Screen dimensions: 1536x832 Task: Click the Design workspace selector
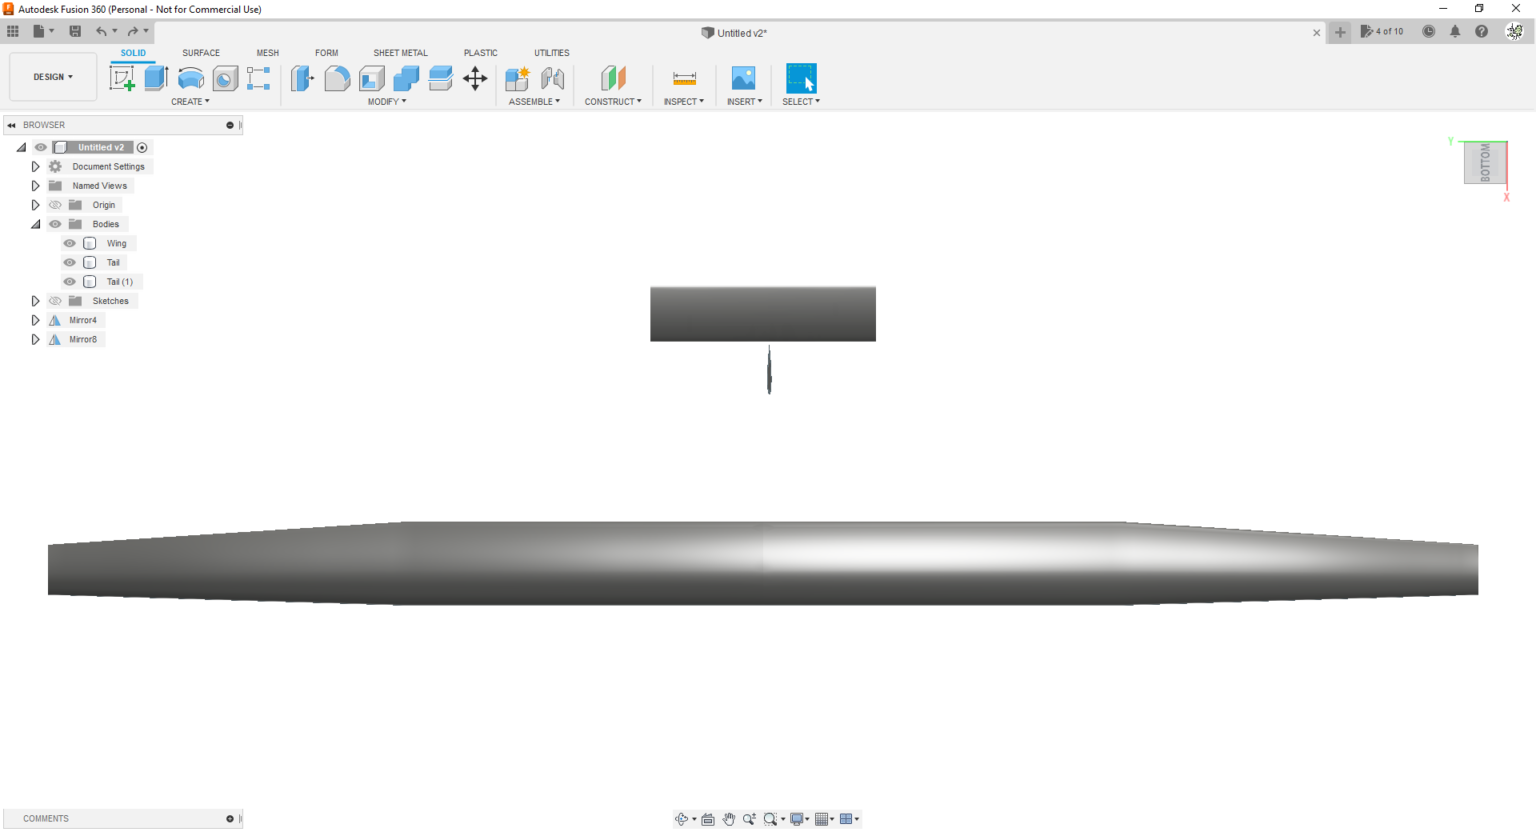[x=52, y=76]
